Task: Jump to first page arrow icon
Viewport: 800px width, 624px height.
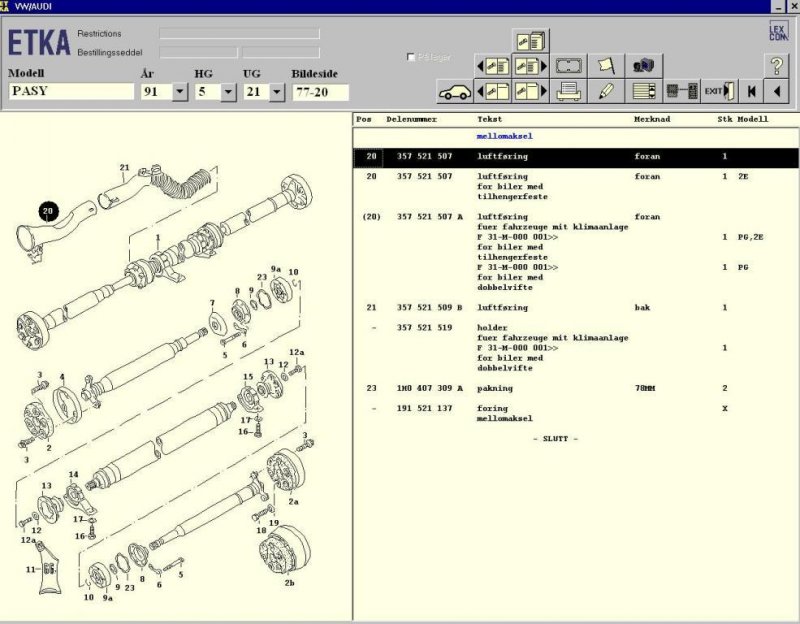Action: 751,92
